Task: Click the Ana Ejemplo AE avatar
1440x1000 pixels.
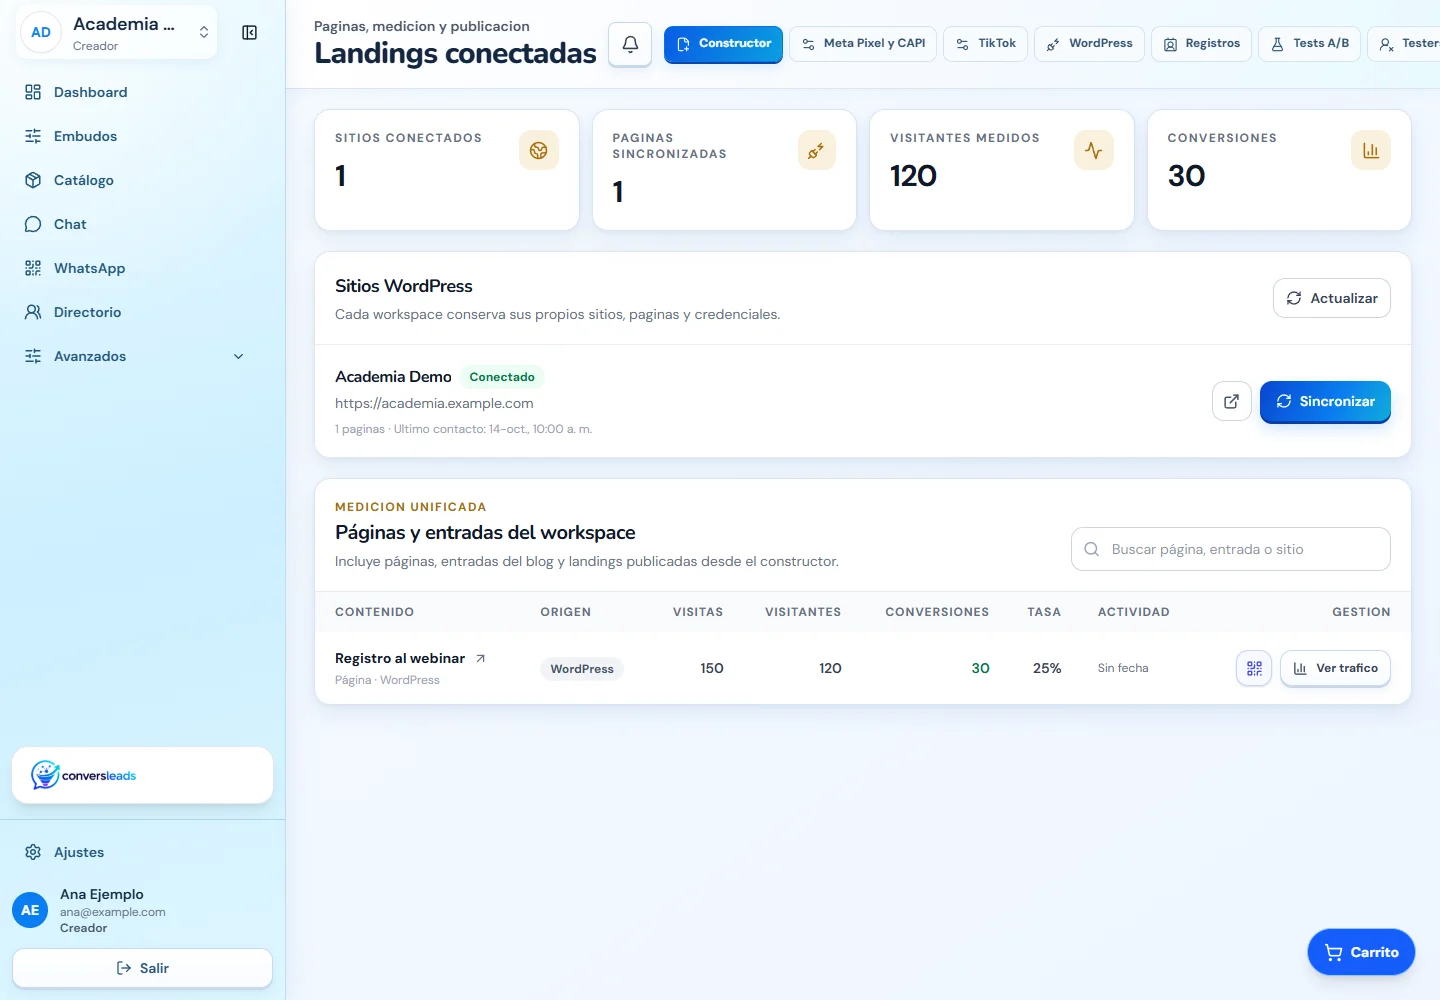Action: pos(30,910)
